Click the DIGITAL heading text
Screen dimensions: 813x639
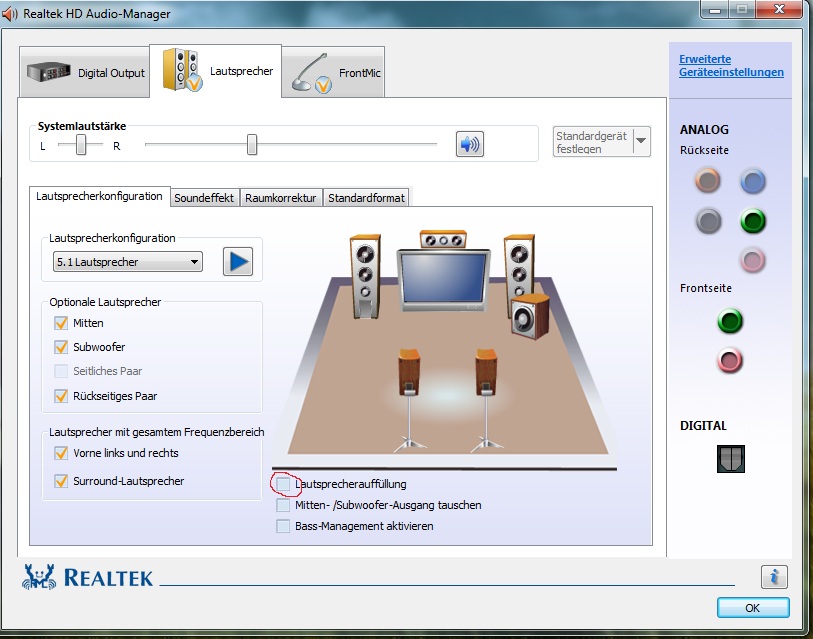(x=703, y=426)
